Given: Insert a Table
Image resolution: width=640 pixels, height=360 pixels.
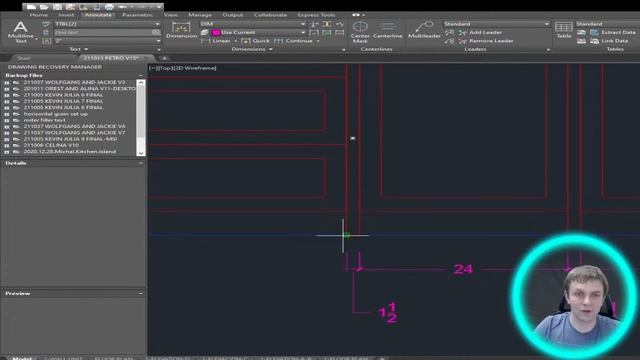Looking at the screenshot, I should 564,30.
